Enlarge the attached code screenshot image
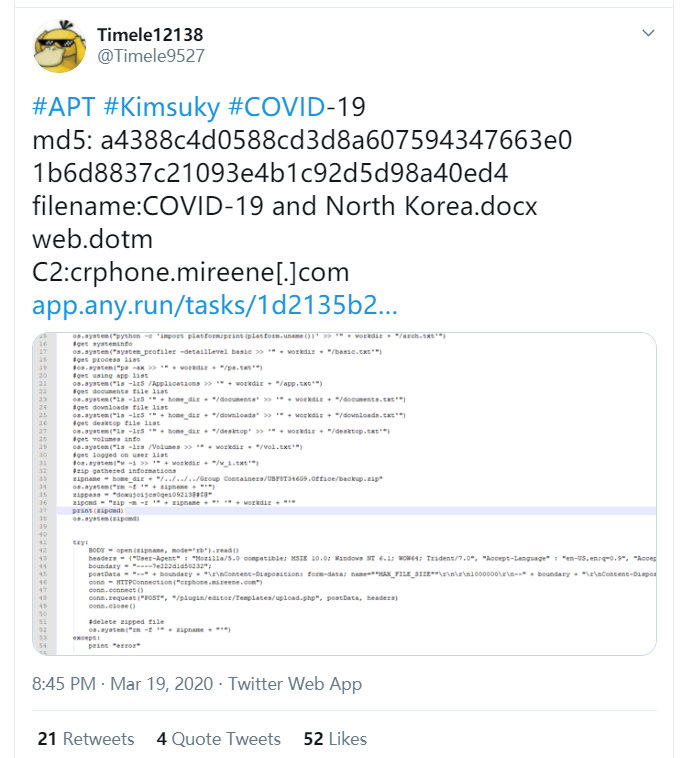Screen dimensions: 694x758 343,493
